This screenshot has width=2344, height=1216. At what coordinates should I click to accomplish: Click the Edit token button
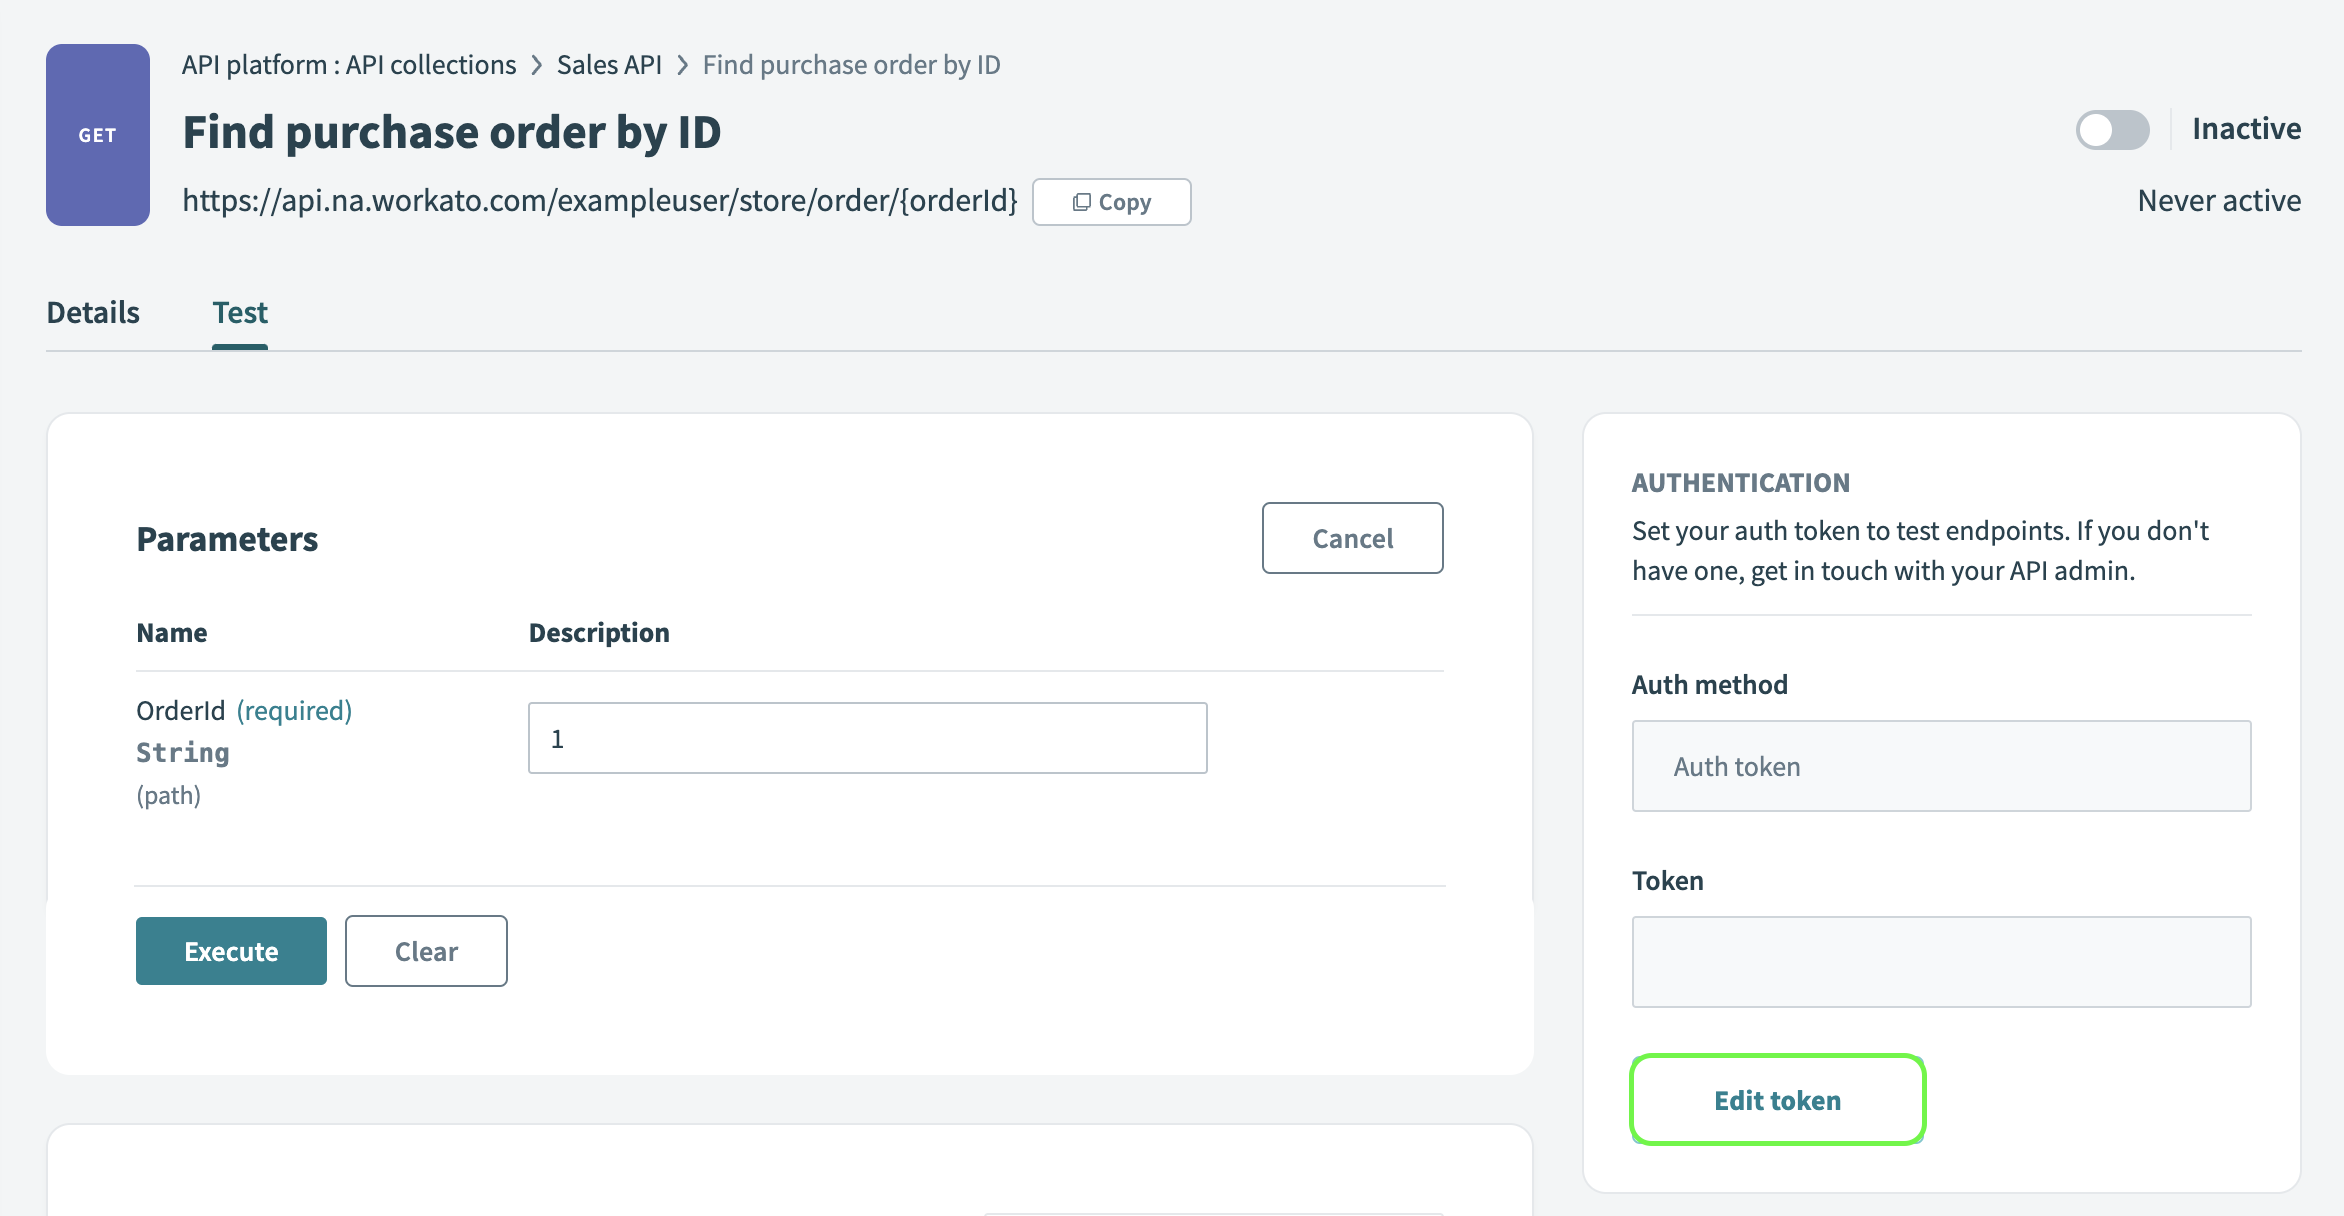coord(1777,1100)
